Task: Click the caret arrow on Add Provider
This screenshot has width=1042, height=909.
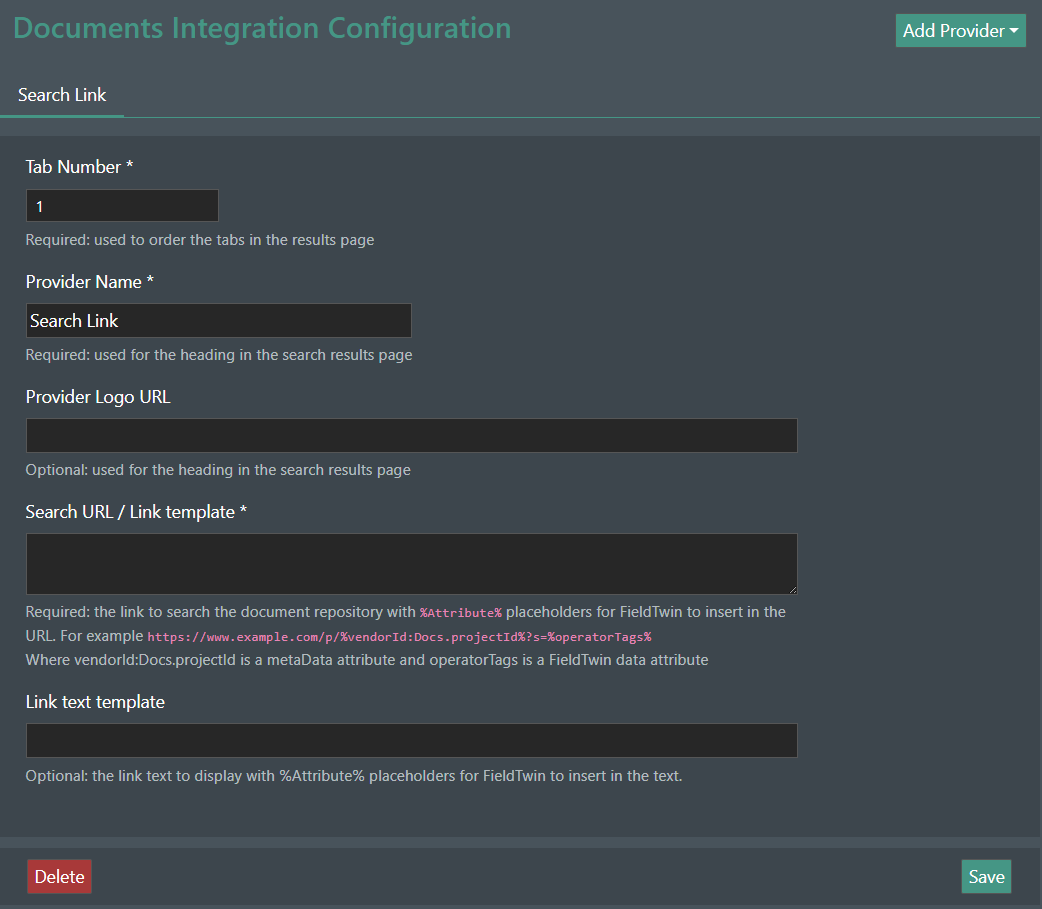Action: (1014, 30)
